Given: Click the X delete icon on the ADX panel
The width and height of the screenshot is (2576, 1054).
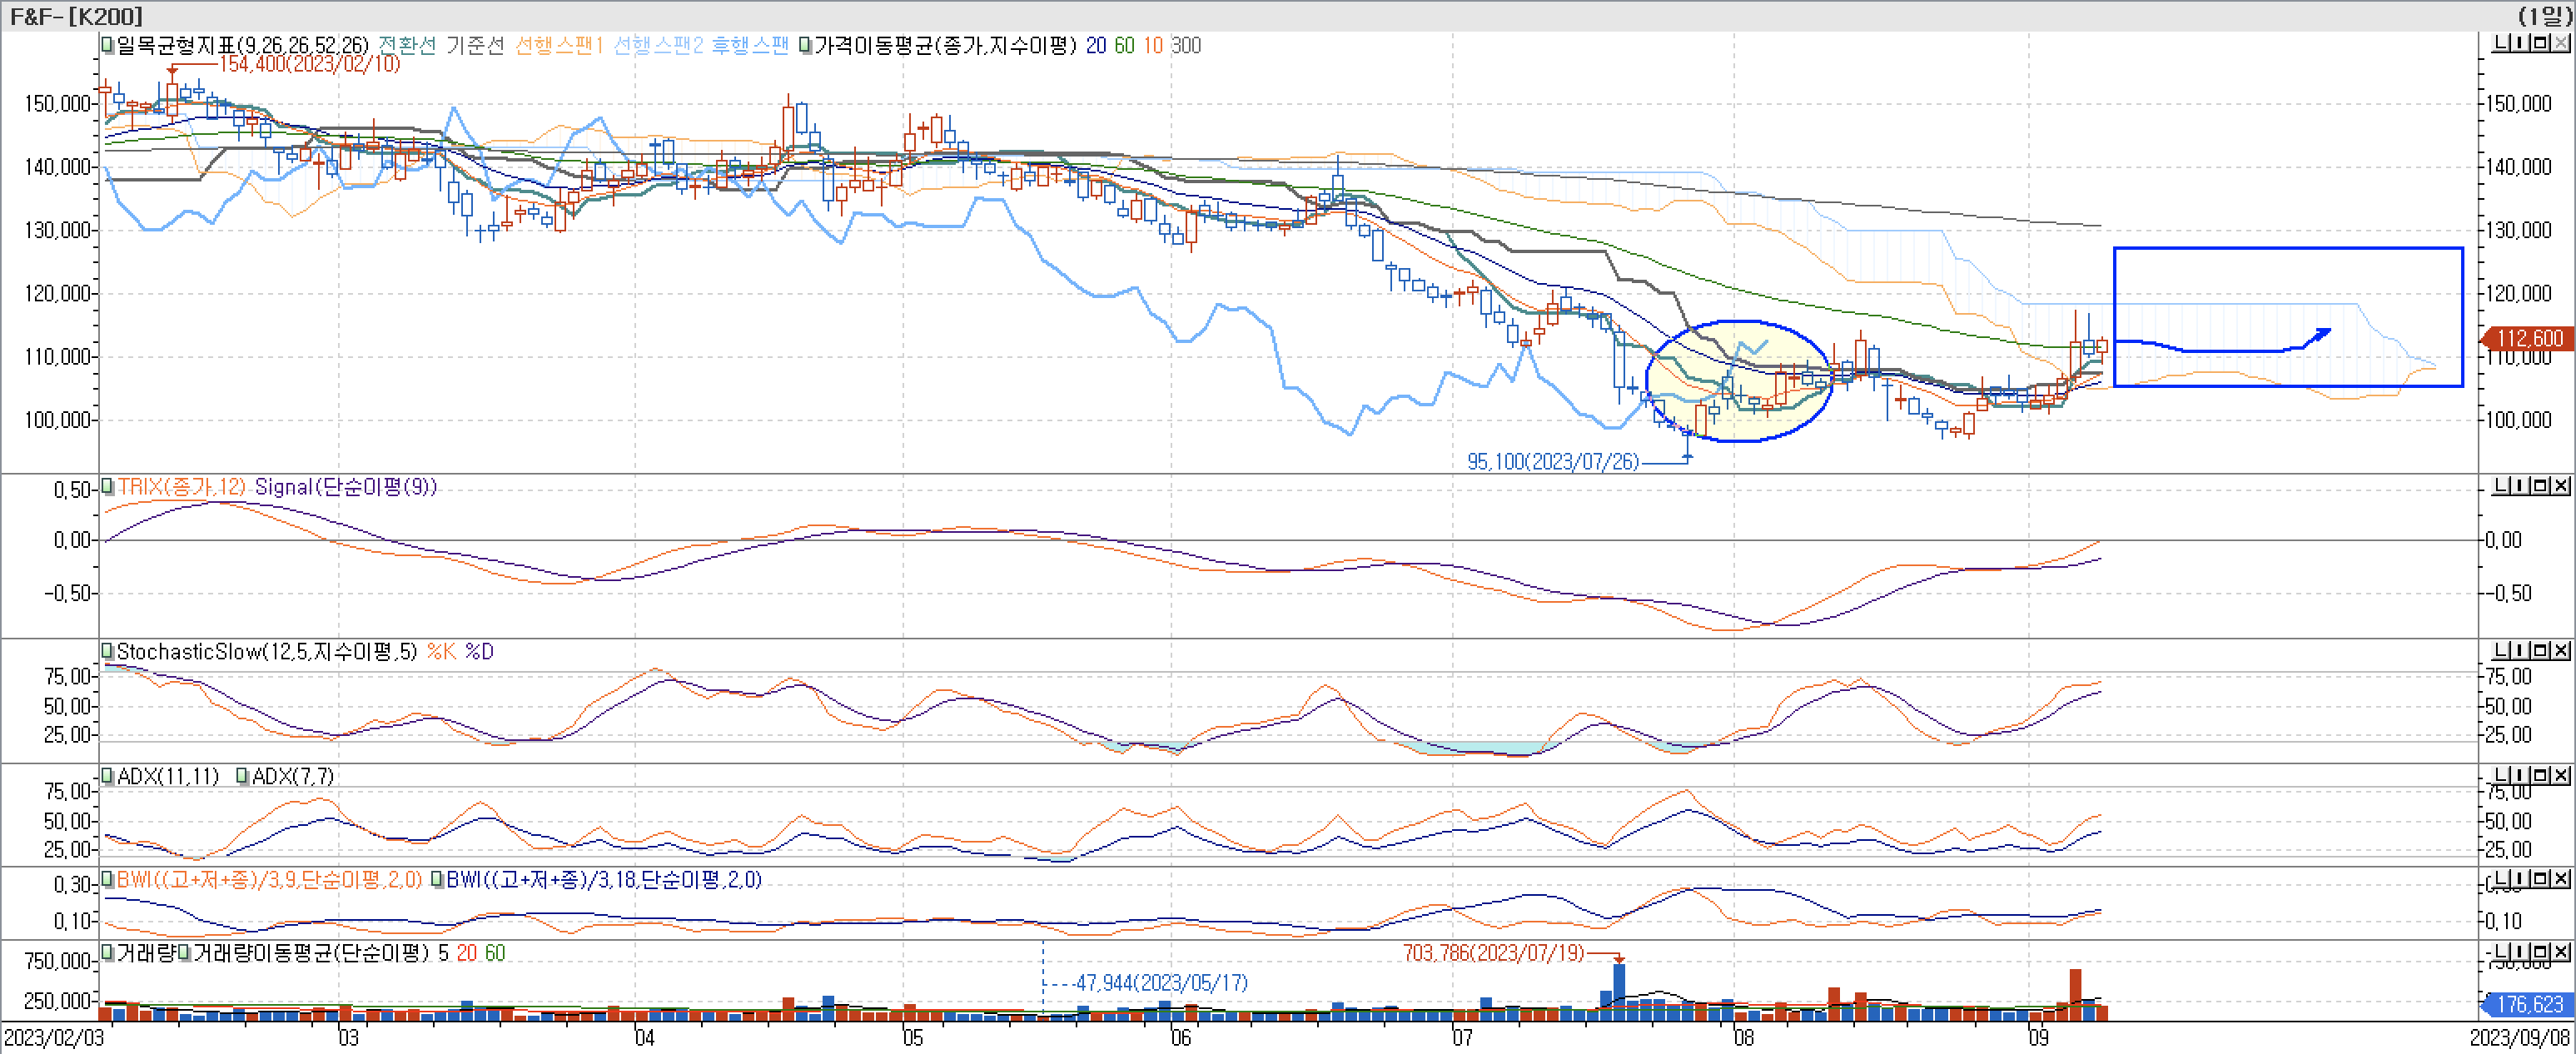Looking at the screenshot, I should click(x=2562, y=777).
